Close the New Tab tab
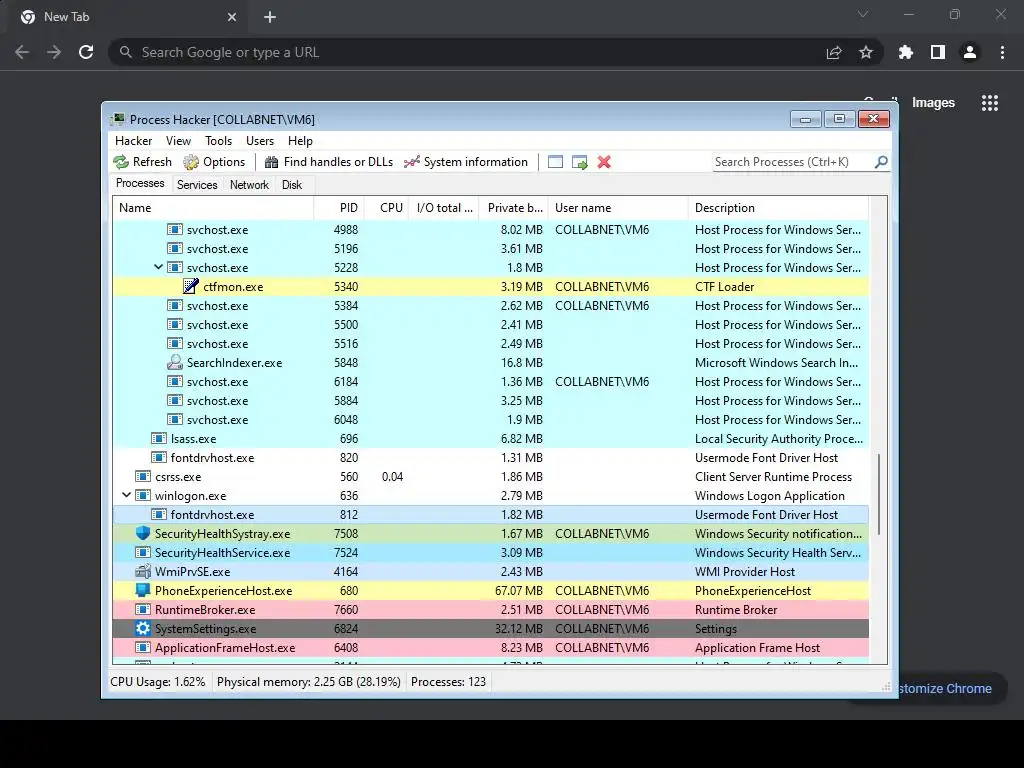 (232, 17)
